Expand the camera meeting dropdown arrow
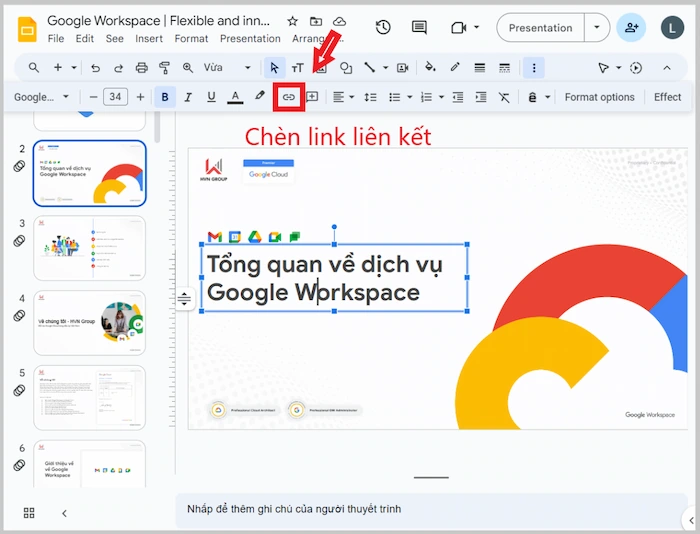The height and width of the screenshot is (534, 700). pos(476,27)
